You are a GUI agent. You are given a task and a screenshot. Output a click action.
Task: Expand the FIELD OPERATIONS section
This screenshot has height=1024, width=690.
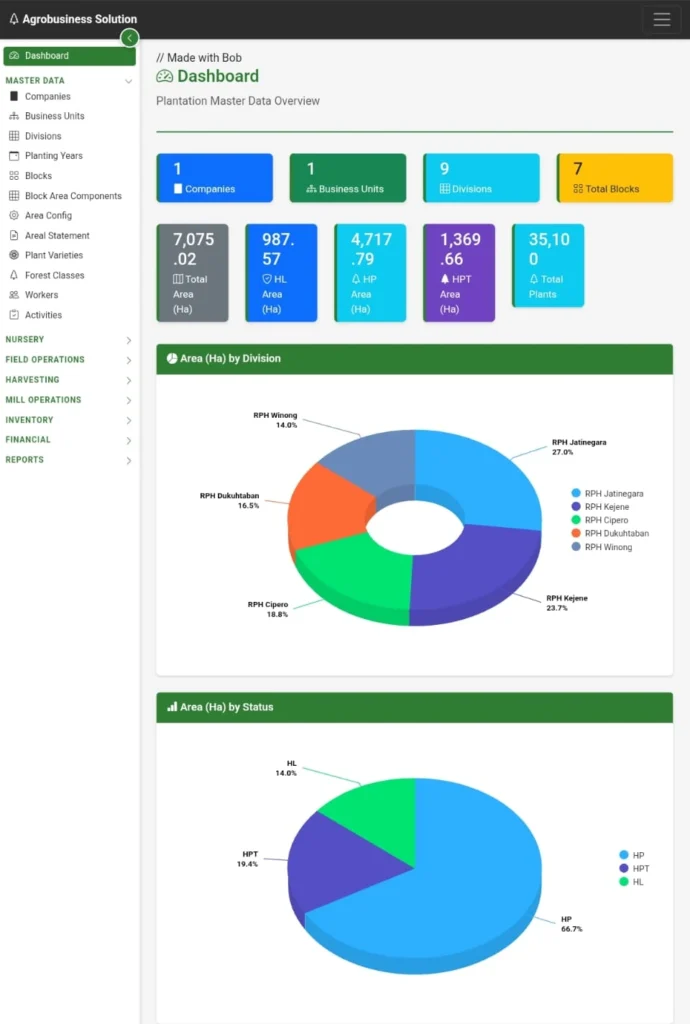click(69, 360)
